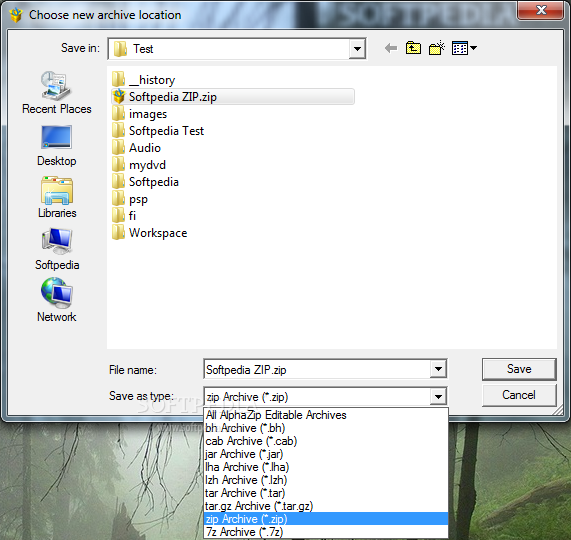571x540 pixels.
Task: Select the Softpedia Test folder
Action: click(158, 131)
